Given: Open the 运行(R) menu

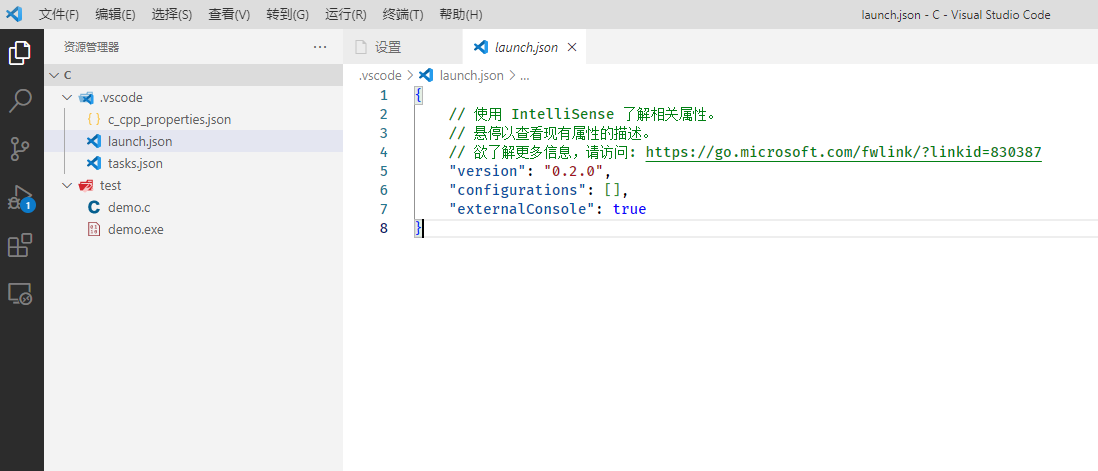Looking at the screenshot, I should 345,15.
